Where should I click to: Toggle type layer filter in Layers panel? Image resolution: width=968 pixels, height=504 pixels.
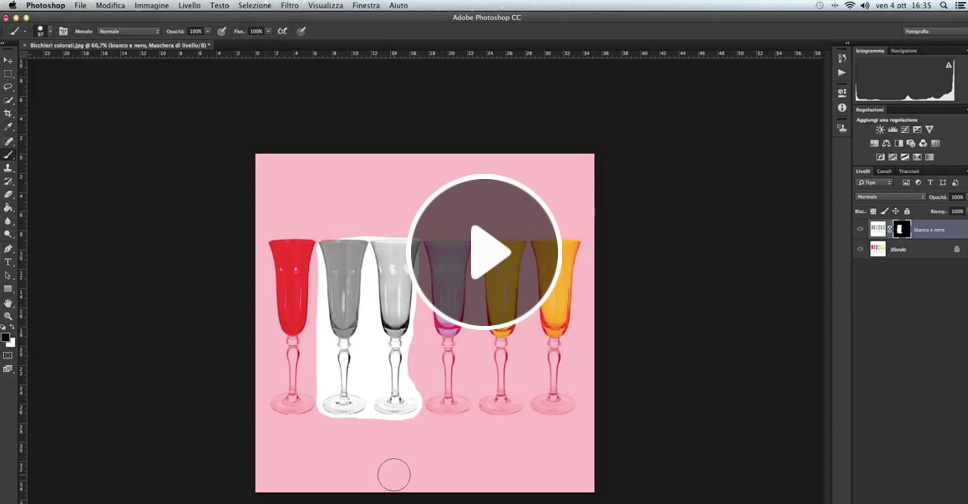pyautogui.click(x=930, y=183)
